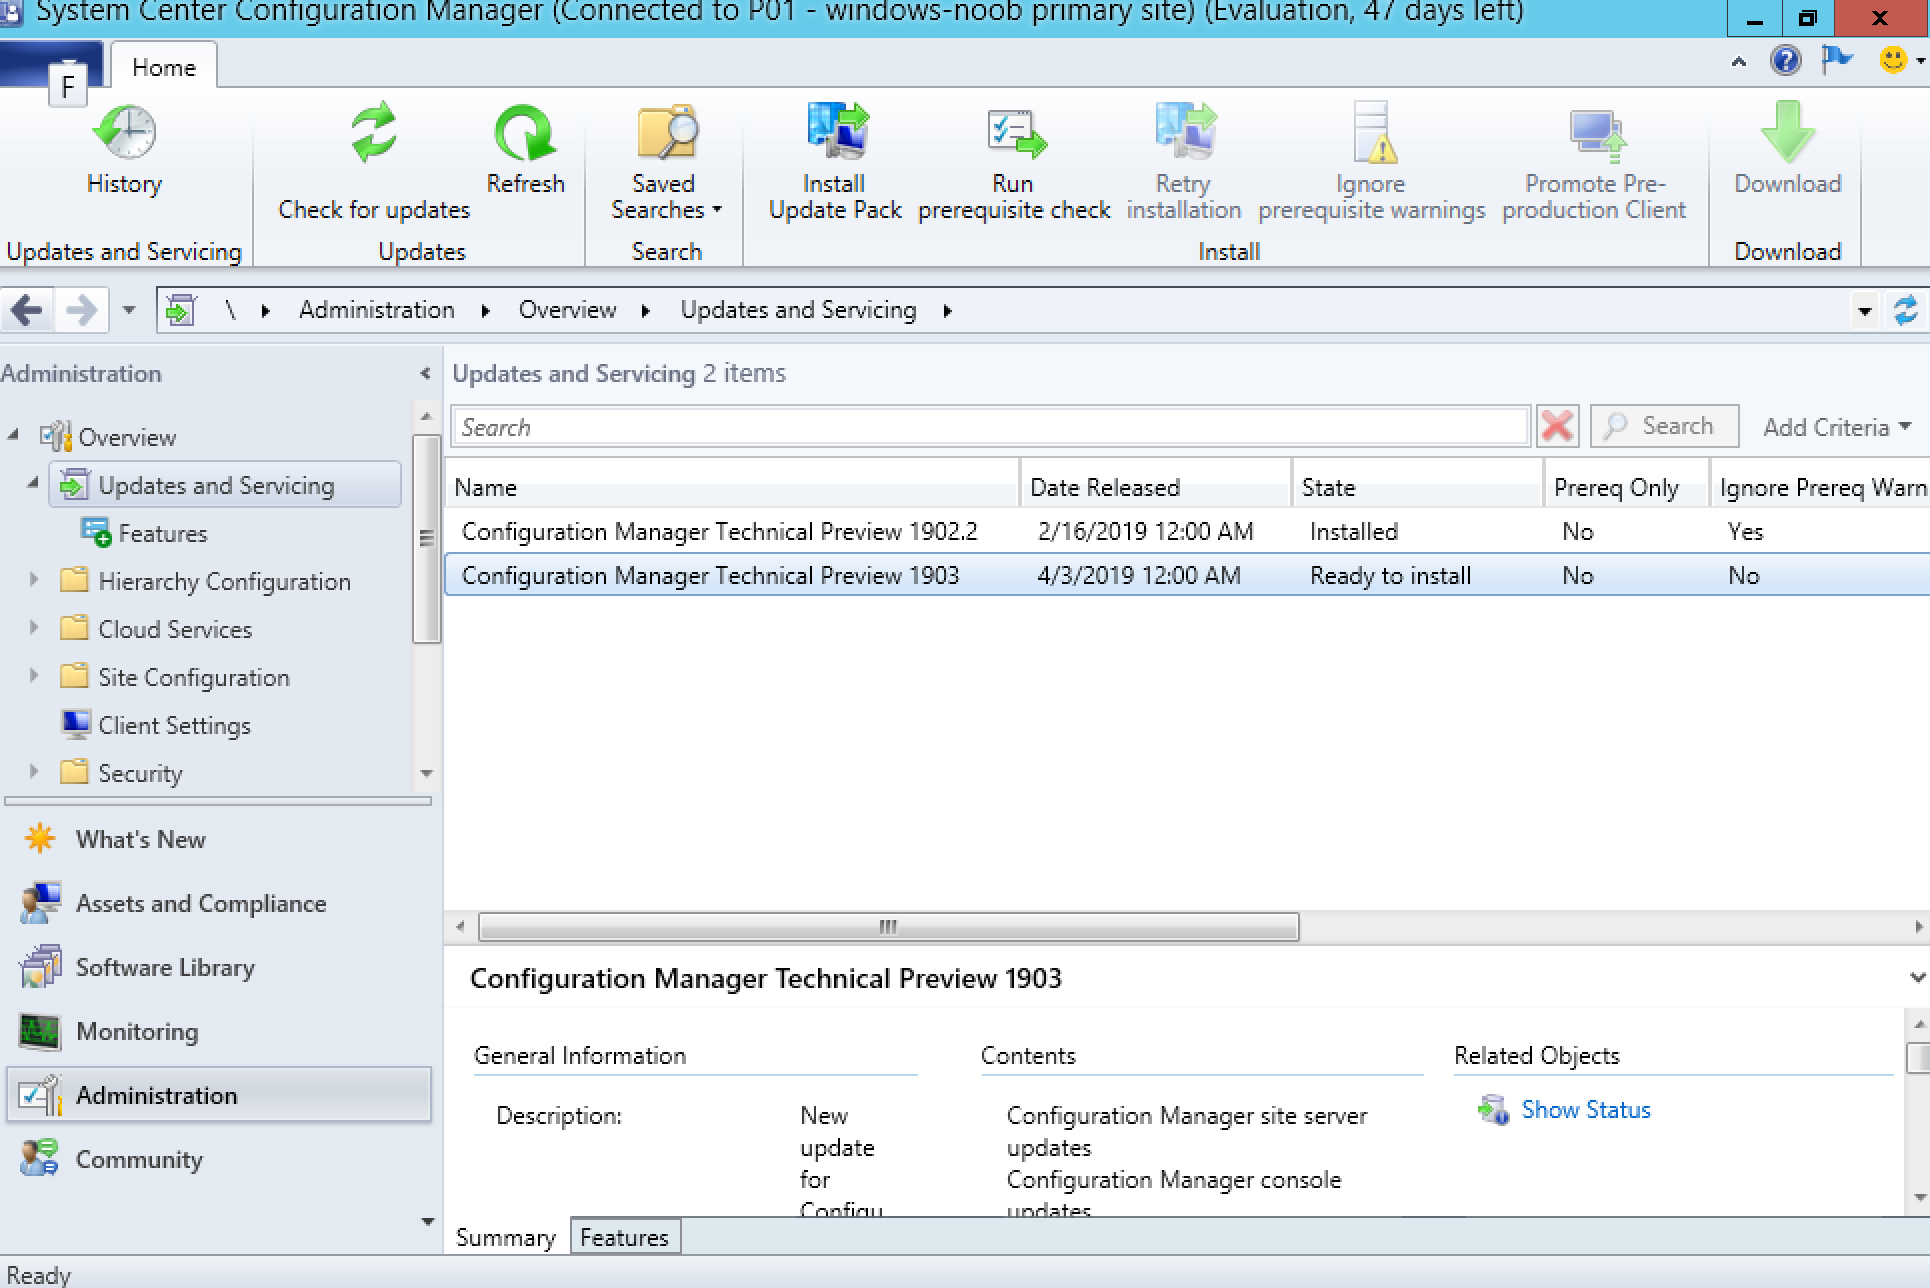Open Assets and Compliance workspace

218,903
